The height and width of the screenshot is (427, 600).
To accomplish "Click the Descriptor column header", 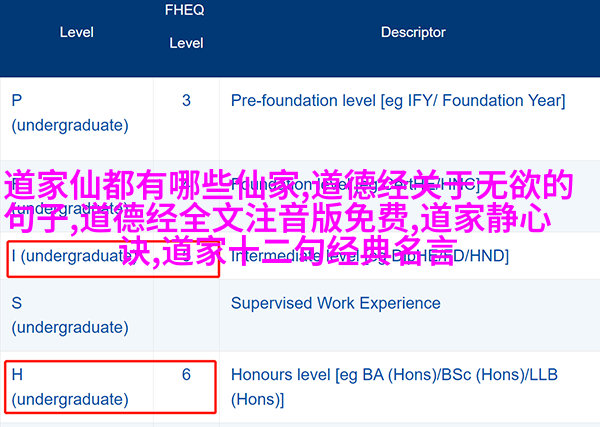I will pos(413,32).
